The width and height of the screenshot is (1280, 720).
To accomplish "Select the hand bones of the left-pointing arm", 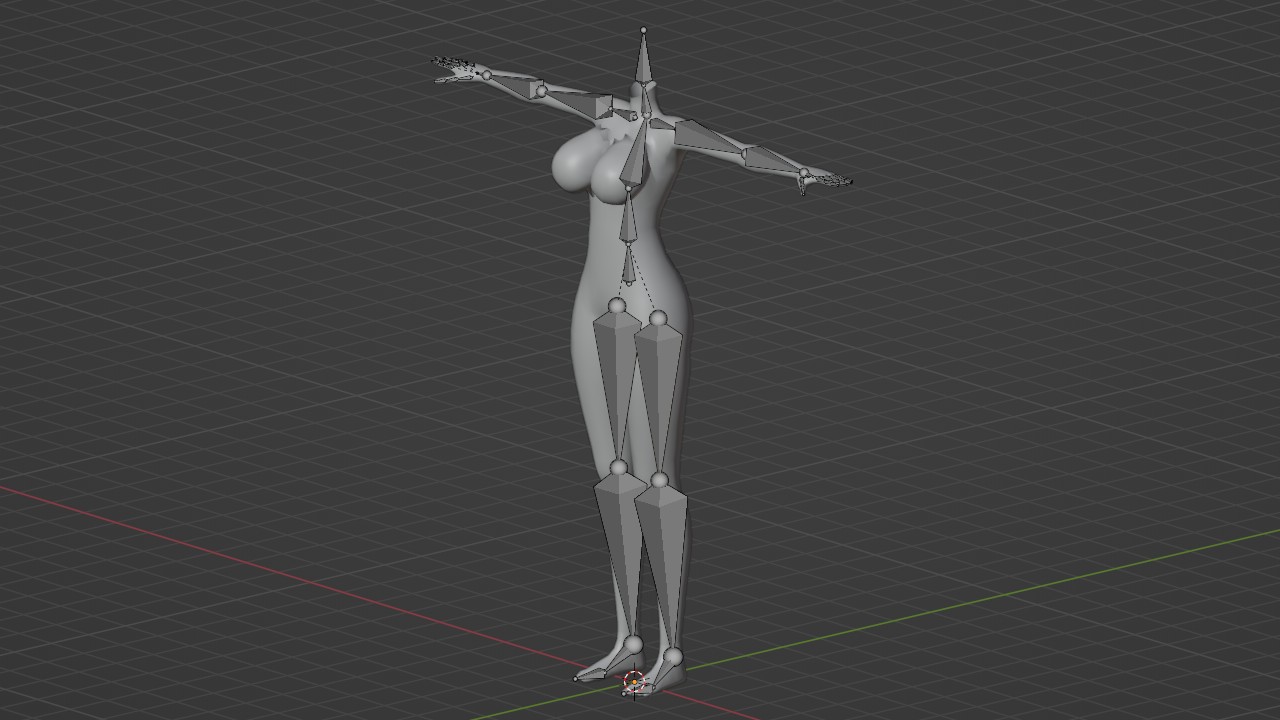I will click(455, 69).
